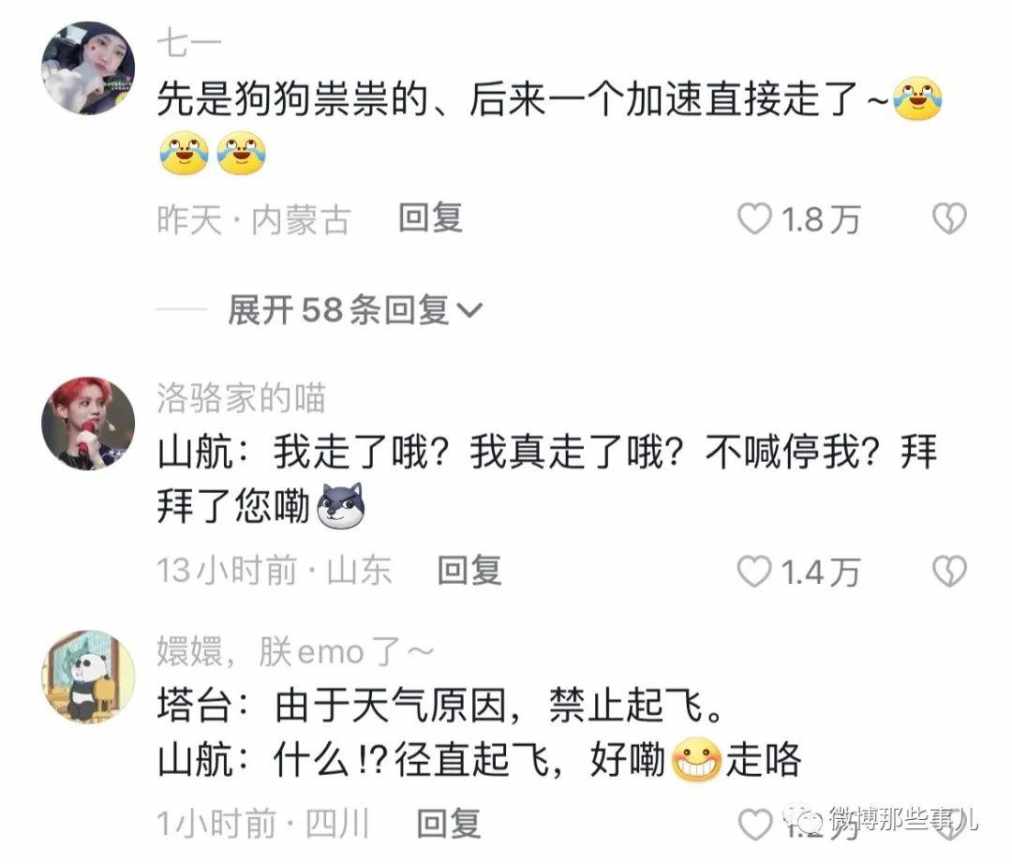
Task: Like the comment from 七一
Action: point(754,219)
